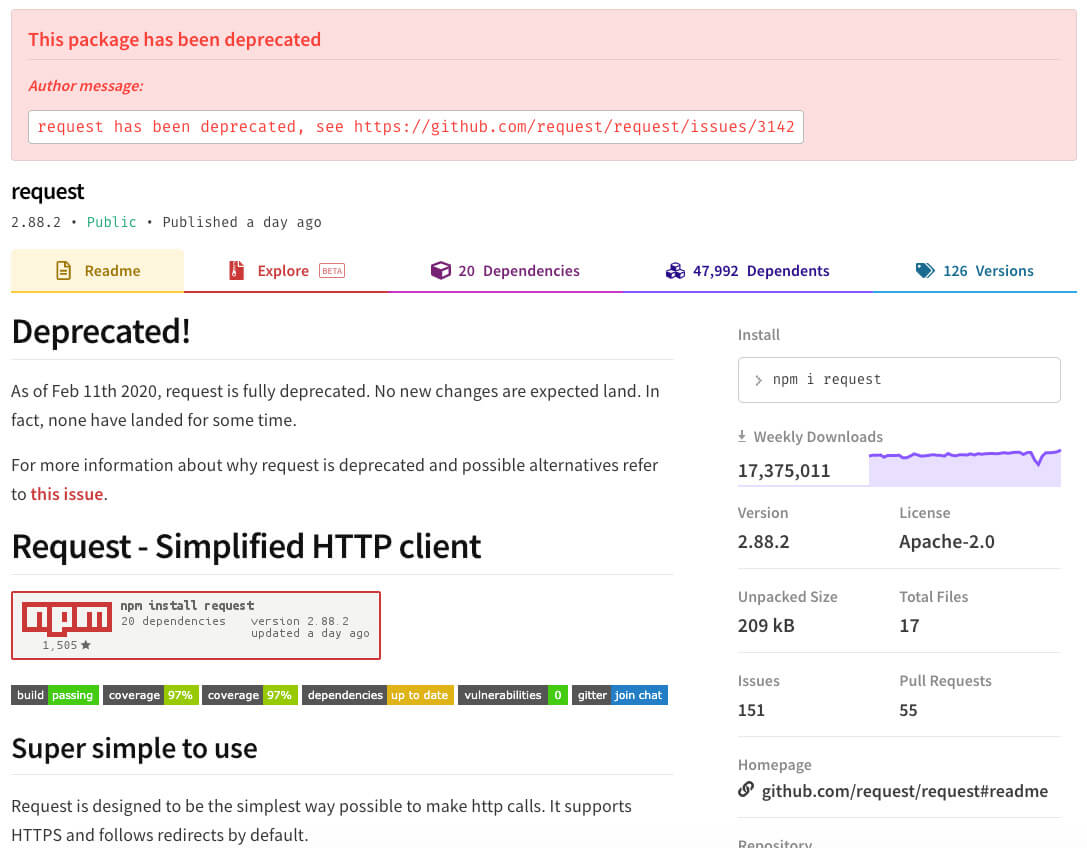Click 'Request - Simplified HTTP client' heading
Image resolution: width=1087 pixels, height=848 pixels.
pyautogui.click(x=246, y=546)
